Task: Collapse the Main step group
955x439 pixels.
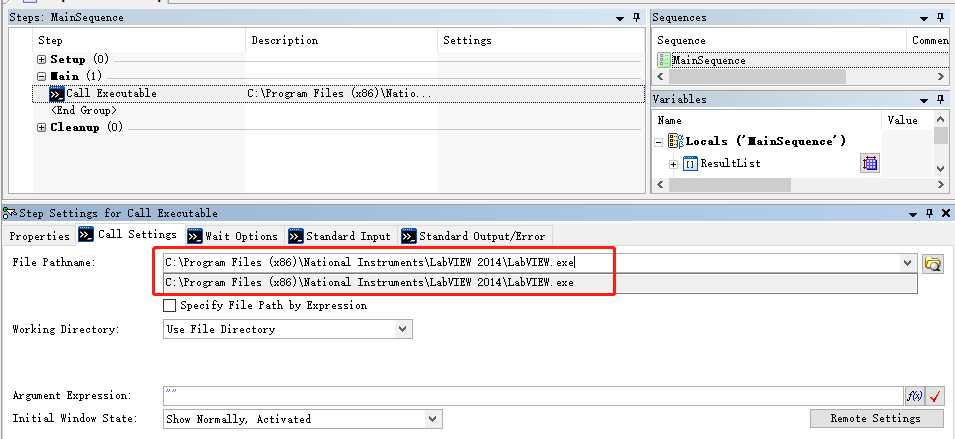Action: click(x=41, y=77)
